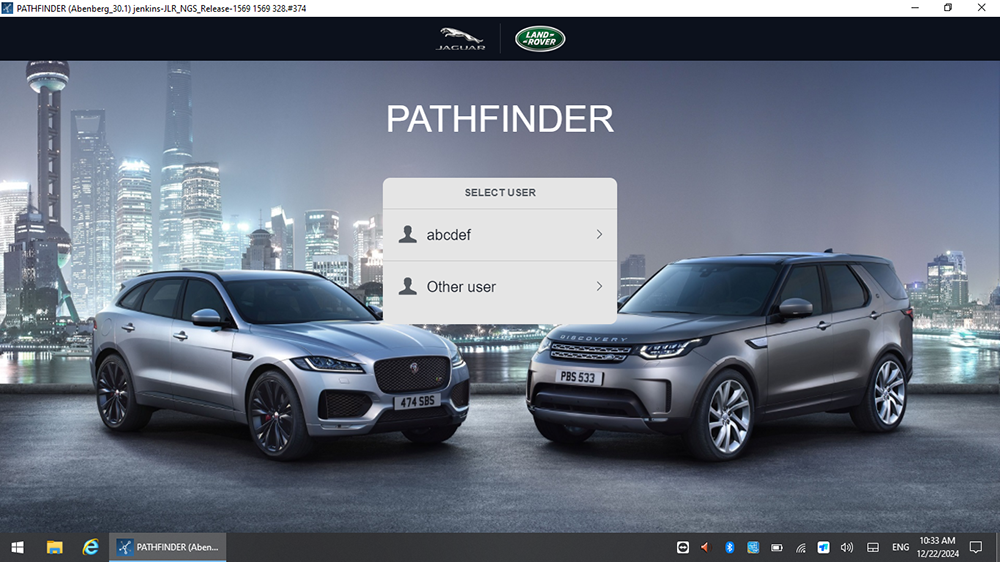Restore down the PATHFINDER window

pyautogui.click(x=948, y=8)
